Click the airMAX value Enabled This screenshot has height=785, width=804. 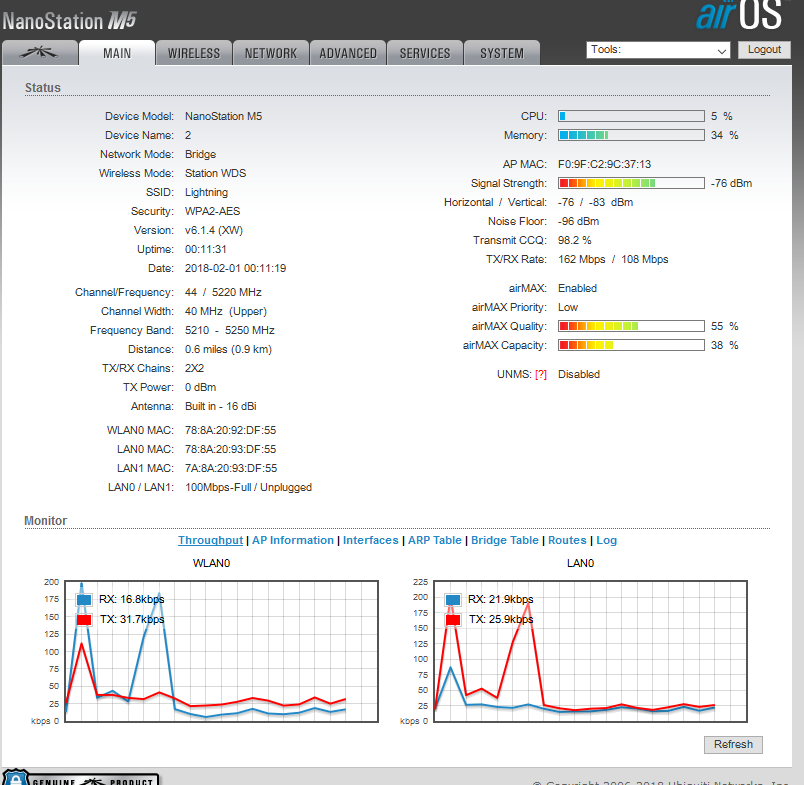click(x=577, y=288)
